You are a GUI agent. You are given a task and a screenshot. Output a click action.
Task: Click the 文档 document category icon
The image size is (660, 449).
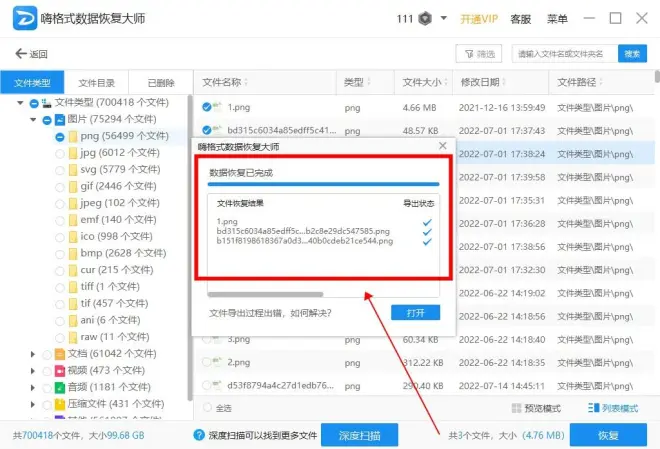(60, 354)
